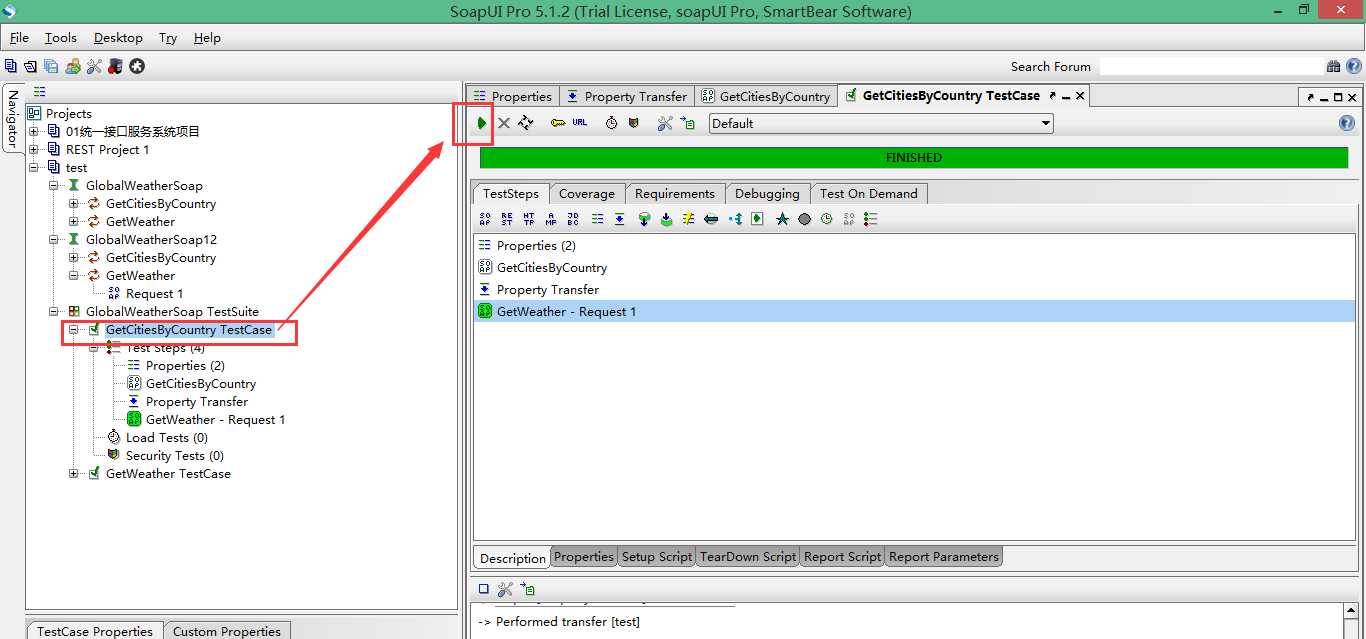Open TestCase options wrench-and-screwdriver icon
This screenshot has height=639, width=1366.
pos(665,123)
